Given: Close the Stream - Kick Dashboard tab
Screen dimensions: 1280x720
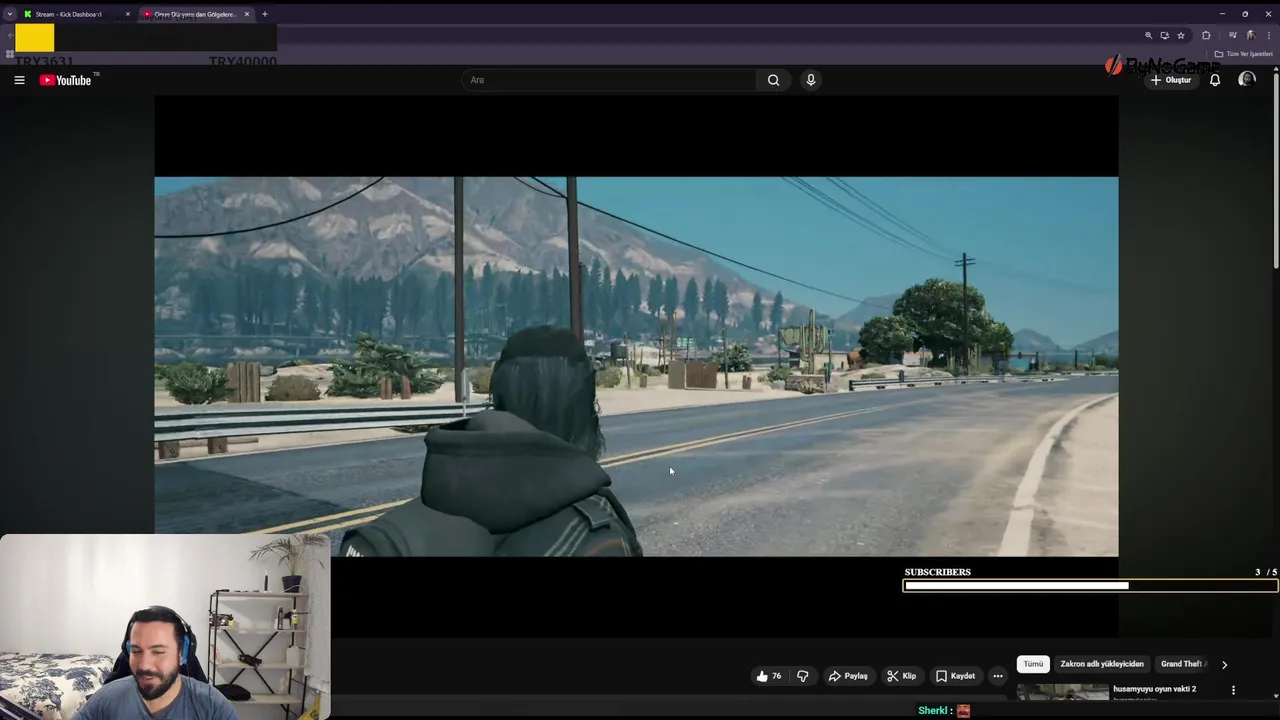Looking at the screenshot, I should [x=127, y=14].
